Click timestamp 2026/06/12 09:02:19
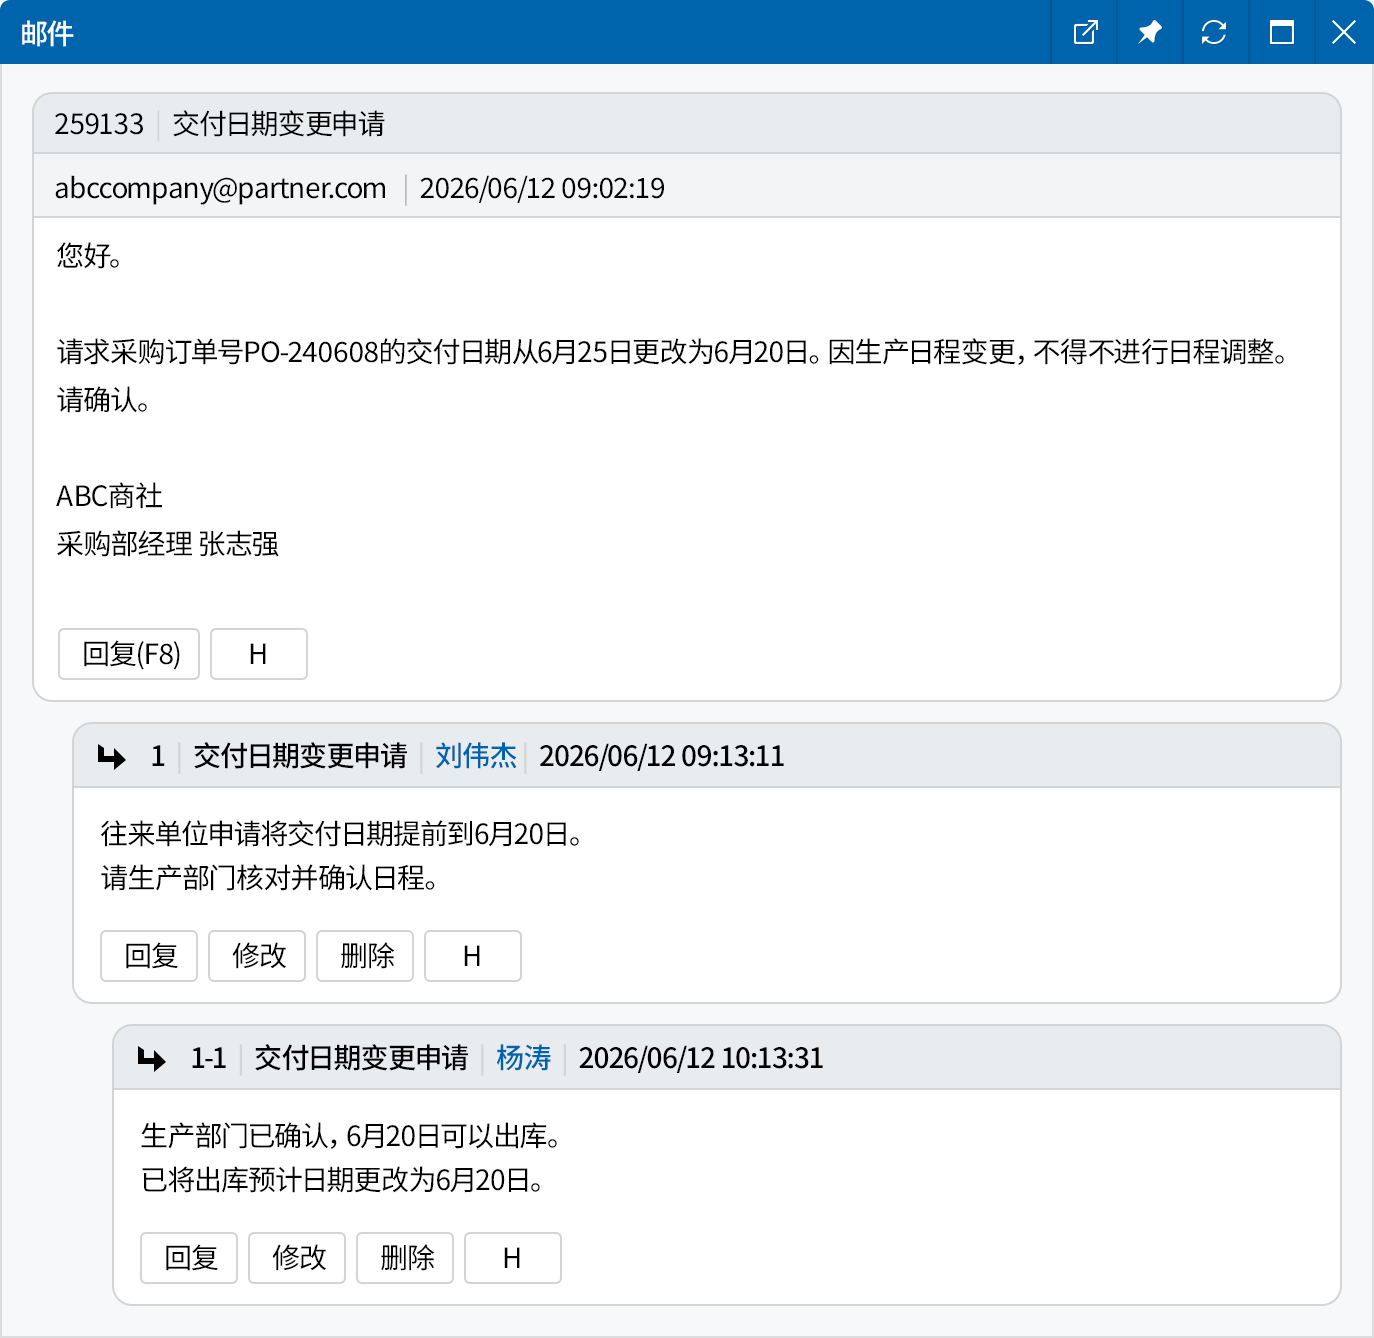Viewport: 1374px width, 1338px height. tap(542, 188)
